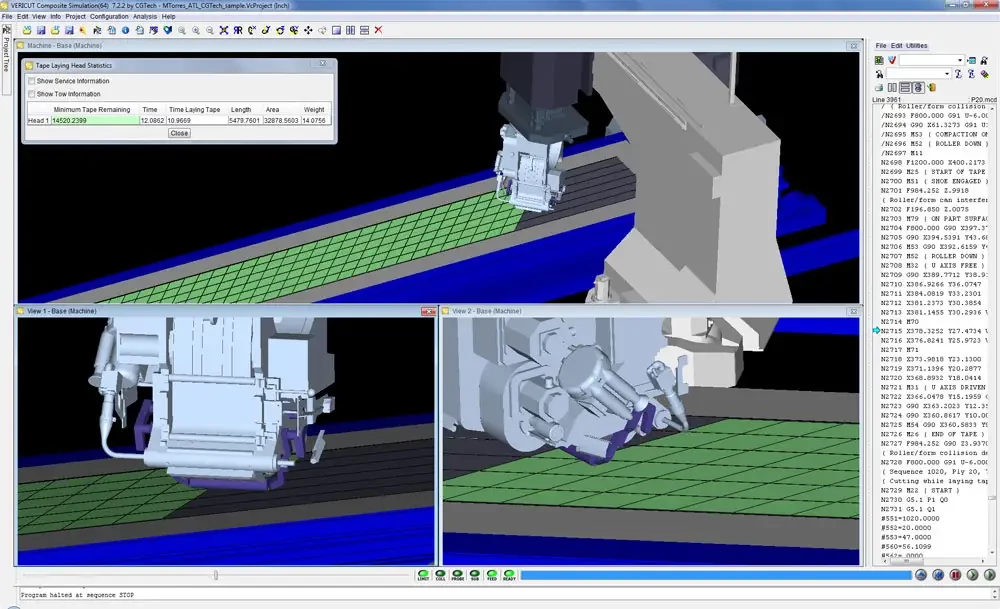Click the Close button in statistics dialog
Viewport: 1000px width, 609px height.
[179, 133]
